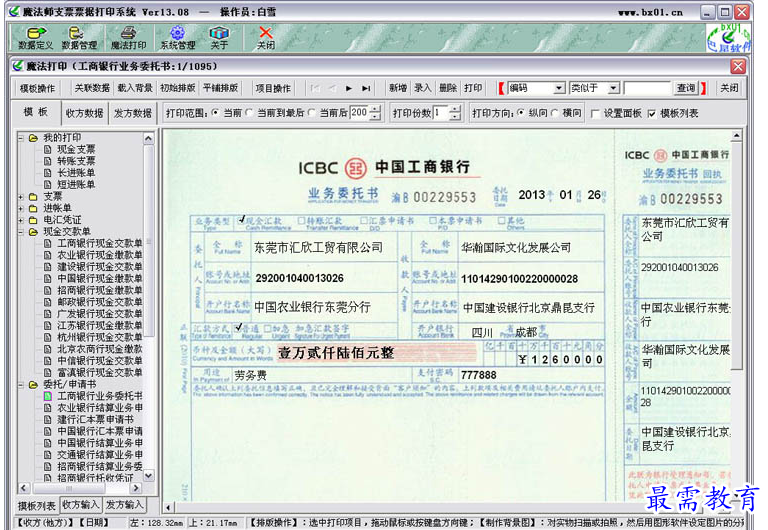The image size is (768, 530).
Task: Switch to 摸板列表 bottom tab
Action: point(37,506)
